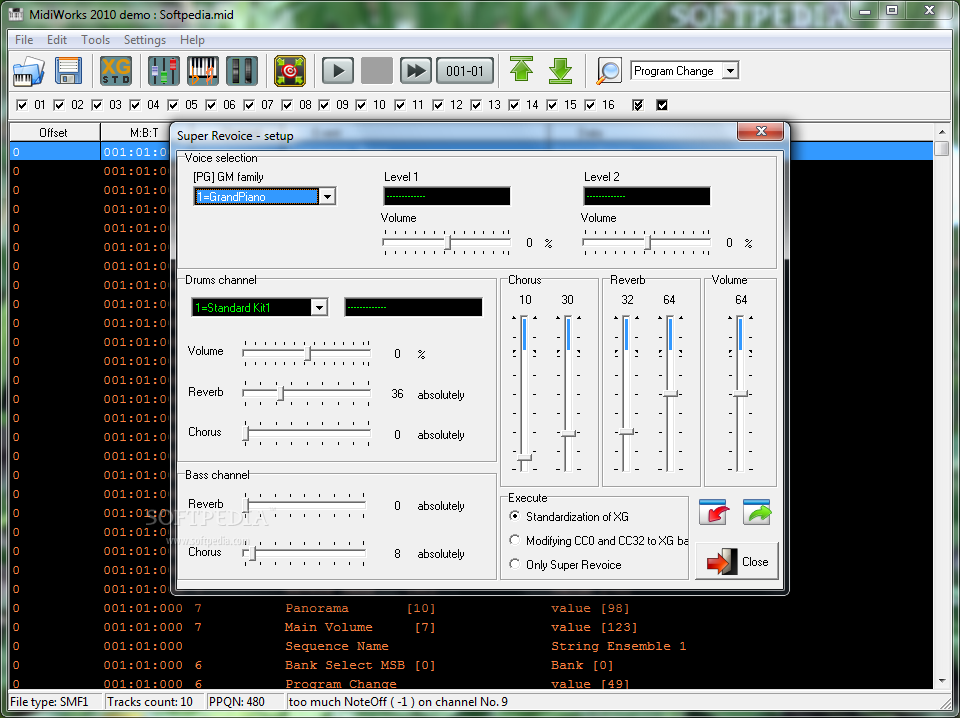960x718 pixels.
Task: Click the Level 2 volume slider
Action: (647, 243)
